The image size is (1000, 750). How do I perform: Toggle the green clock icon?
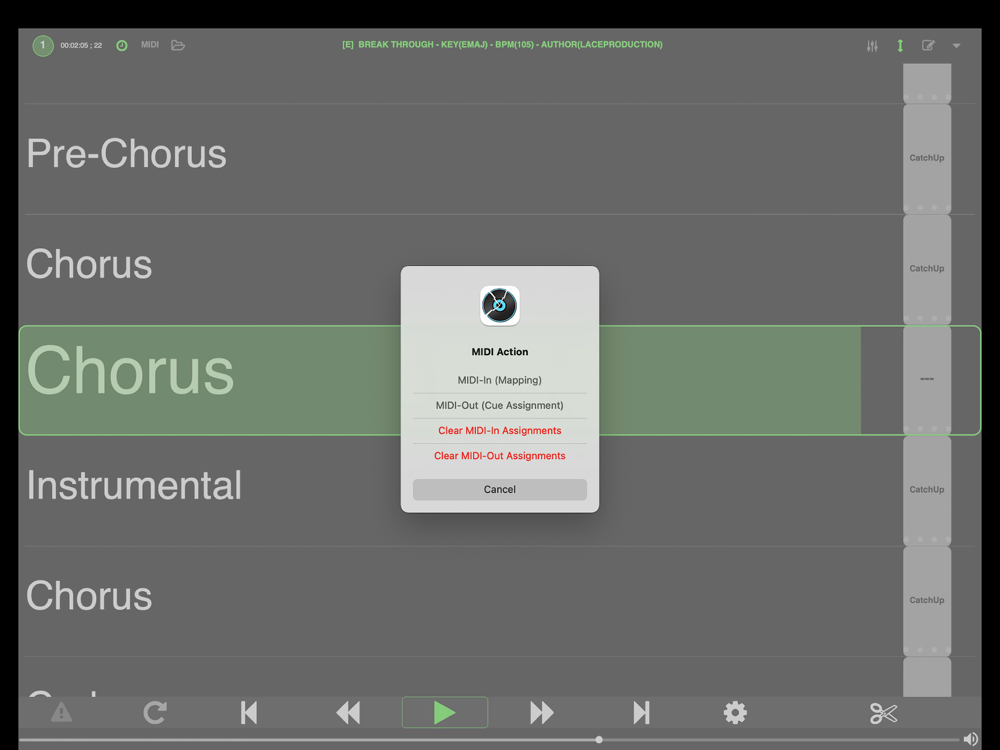tap(122, 45)
